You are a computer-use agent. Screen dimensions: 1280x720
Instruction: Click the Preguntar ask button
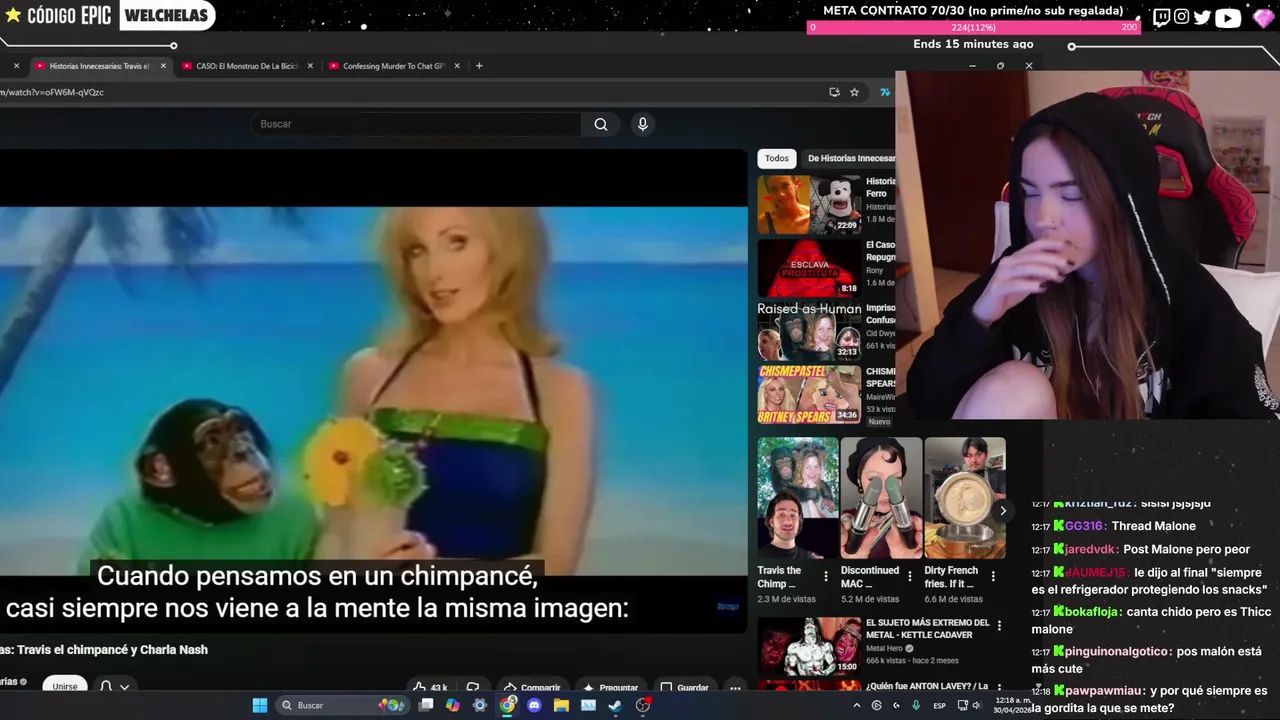tap(610, 687)
